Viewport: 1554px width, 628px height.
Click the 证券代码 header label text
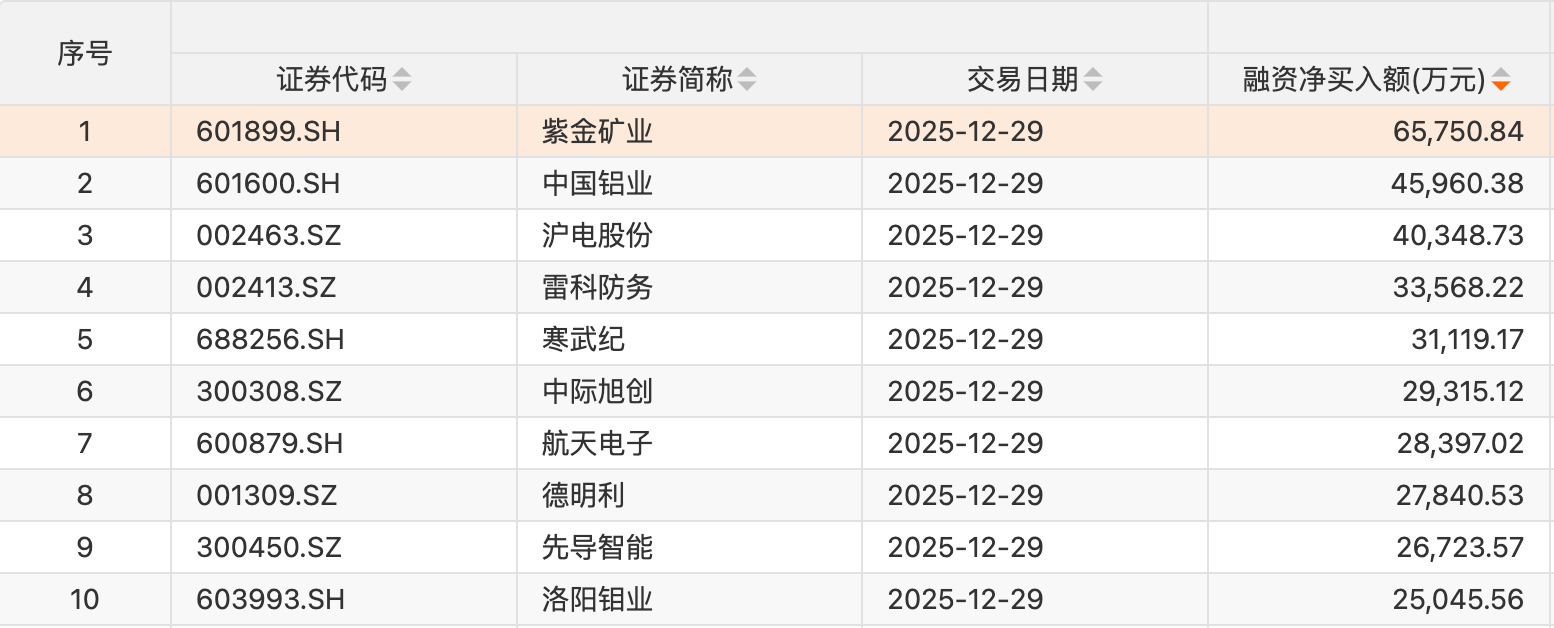(x=331, y=80)
